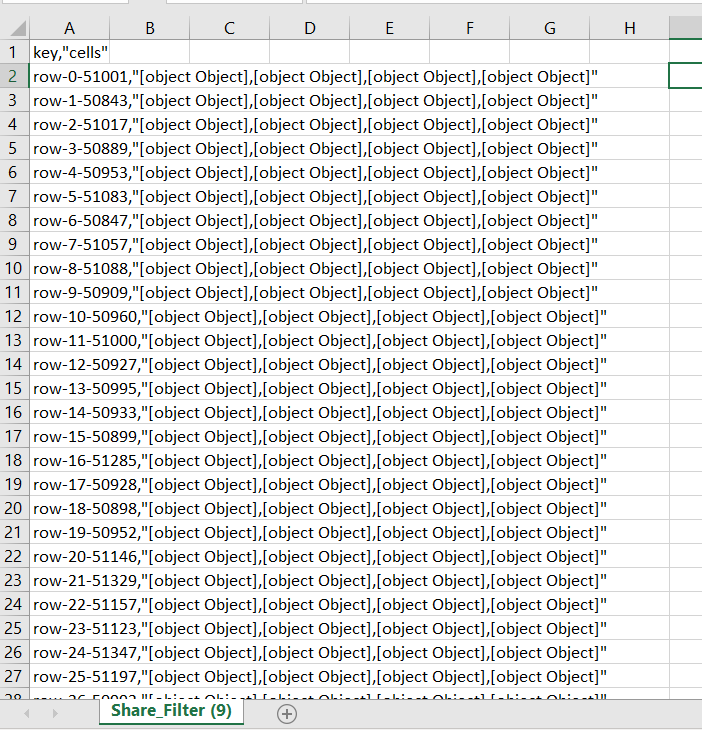Select row 3 header
The width and height of the screenshot is (702, 730).
(14, 100)
